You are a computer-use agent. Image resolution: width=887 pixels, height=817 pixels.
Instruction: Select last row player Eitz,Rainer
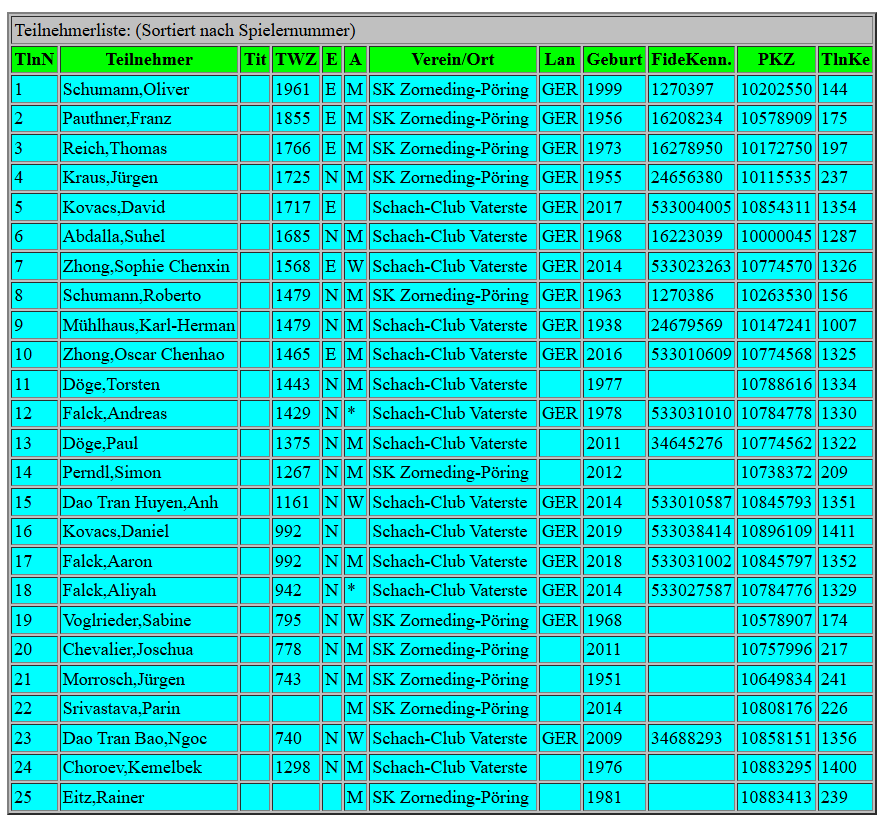(103, 798)
